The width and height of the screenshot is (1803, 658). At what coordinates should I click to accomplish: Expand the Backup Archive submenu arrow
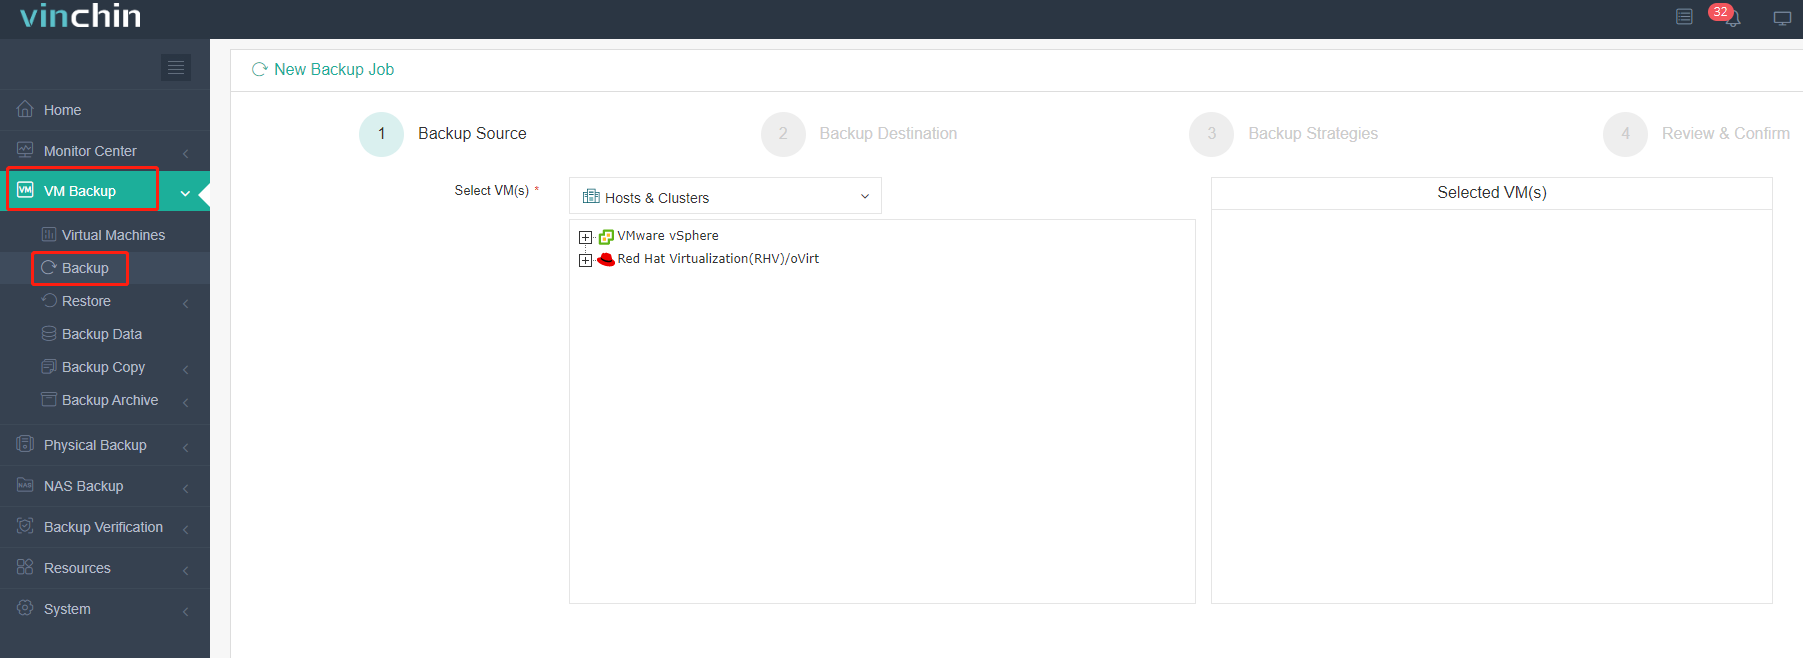(x=186, y=402)
